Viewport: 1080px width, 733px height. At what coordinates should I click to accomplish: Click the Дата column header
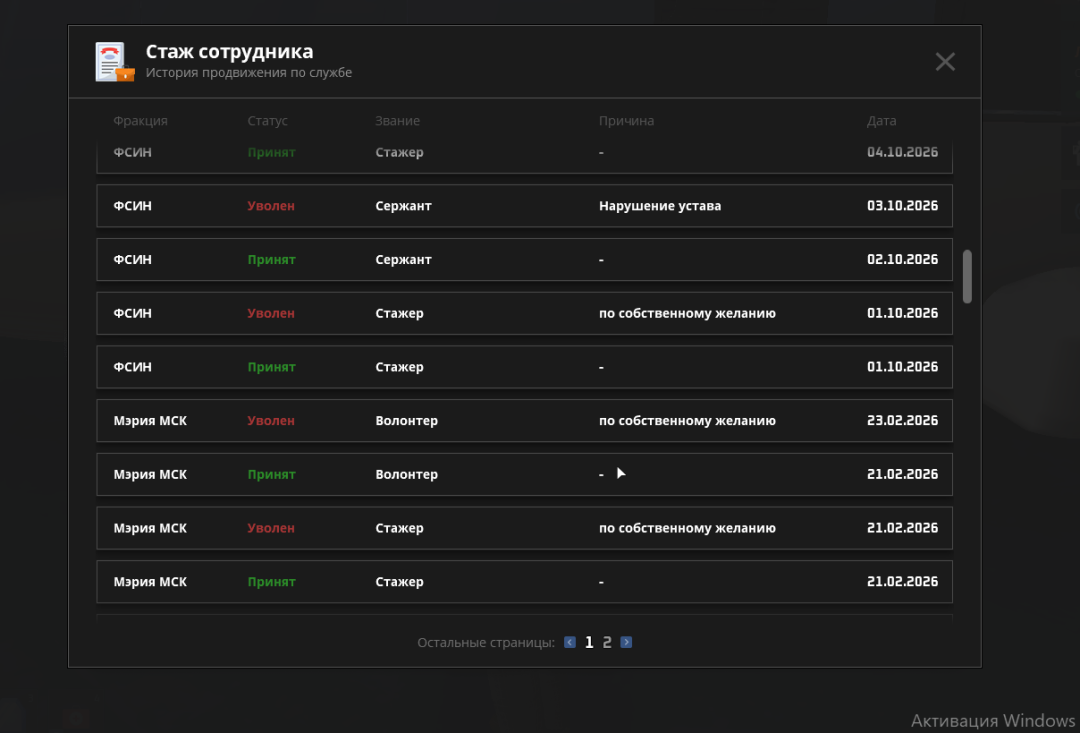click(882, 121)
